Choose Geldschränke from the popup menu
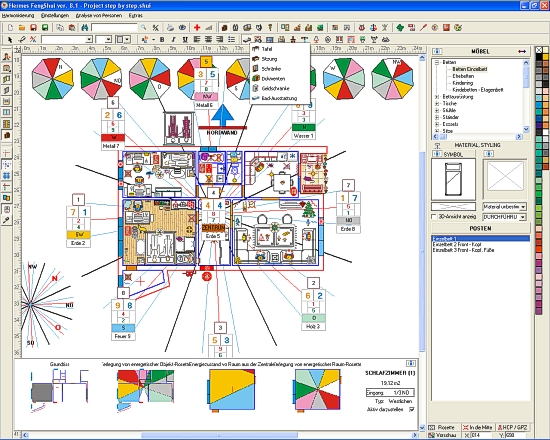 [275, 88]
